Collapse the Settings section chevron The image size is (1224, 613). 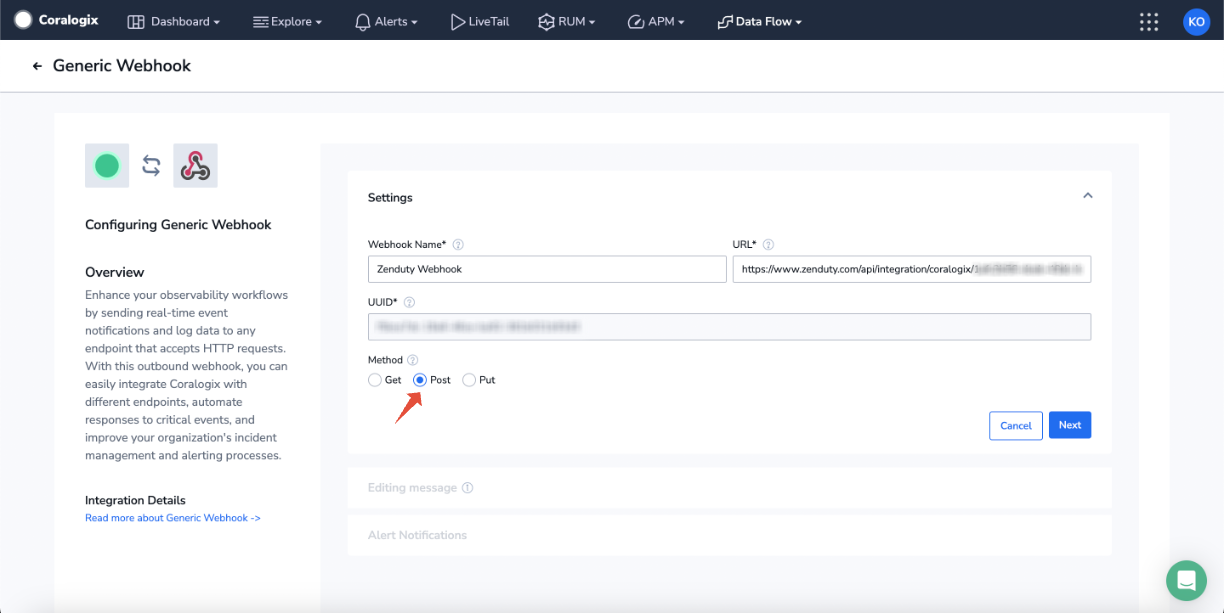tap(1088, 196)
